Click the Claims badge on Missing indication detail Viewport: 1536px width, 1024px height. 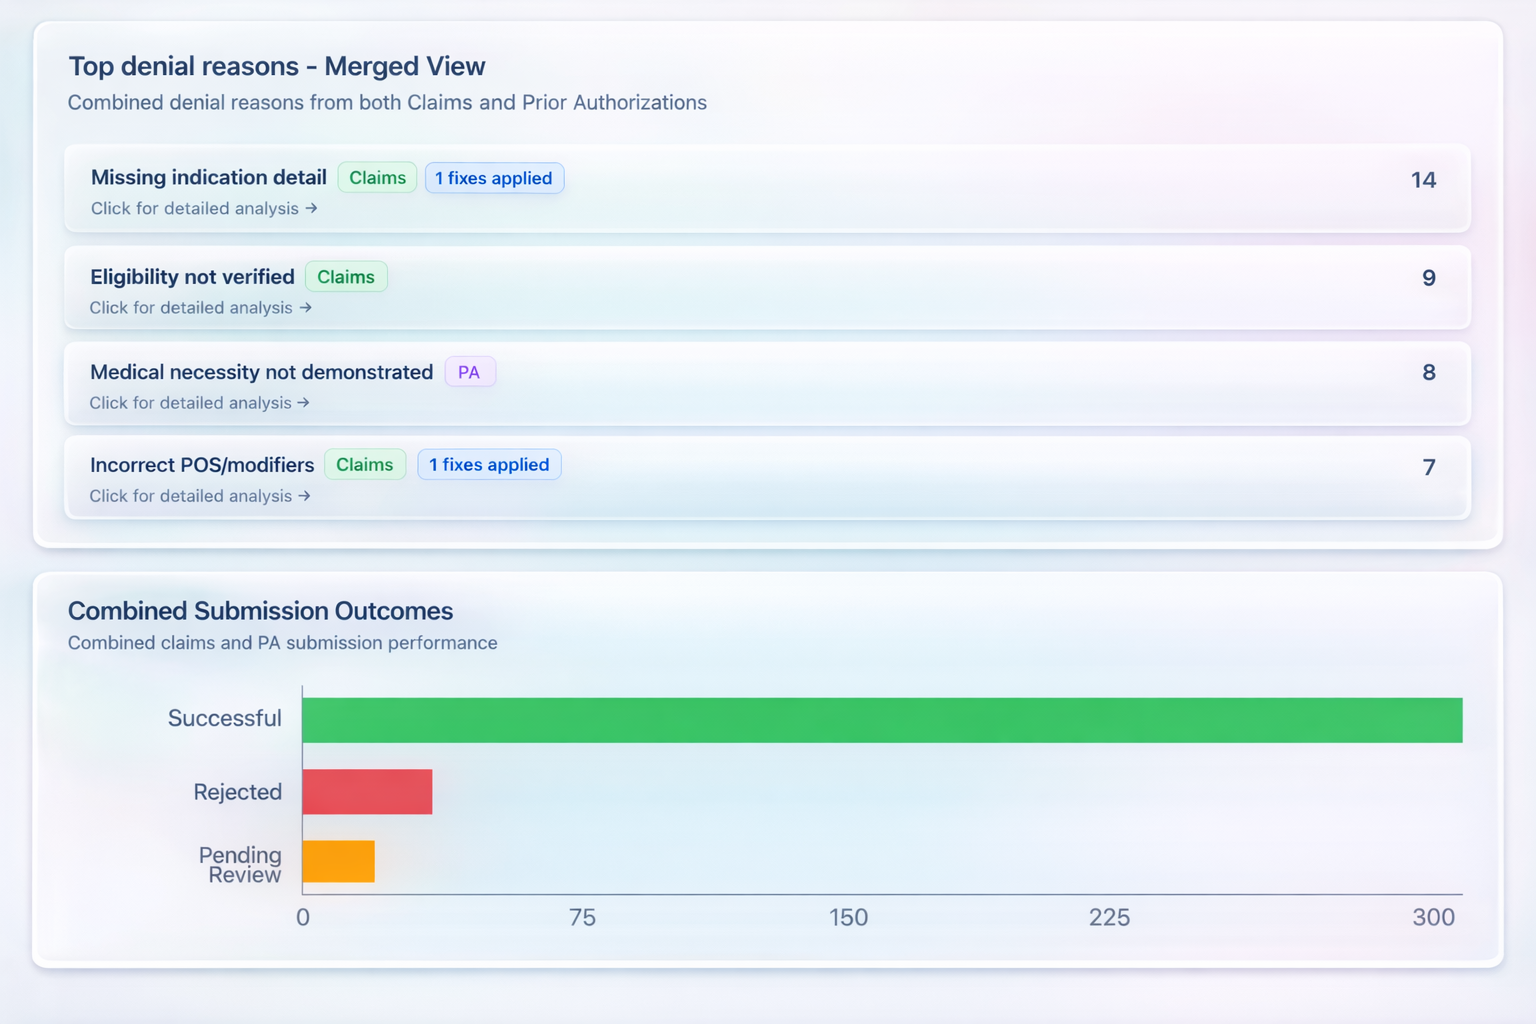coord(377,177)
